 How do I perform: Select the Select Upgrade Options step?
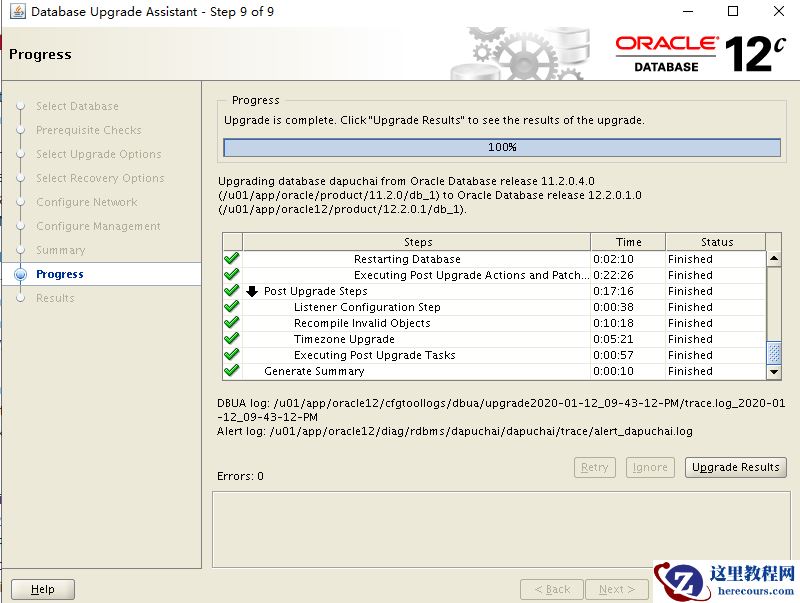tap(98, 154)
